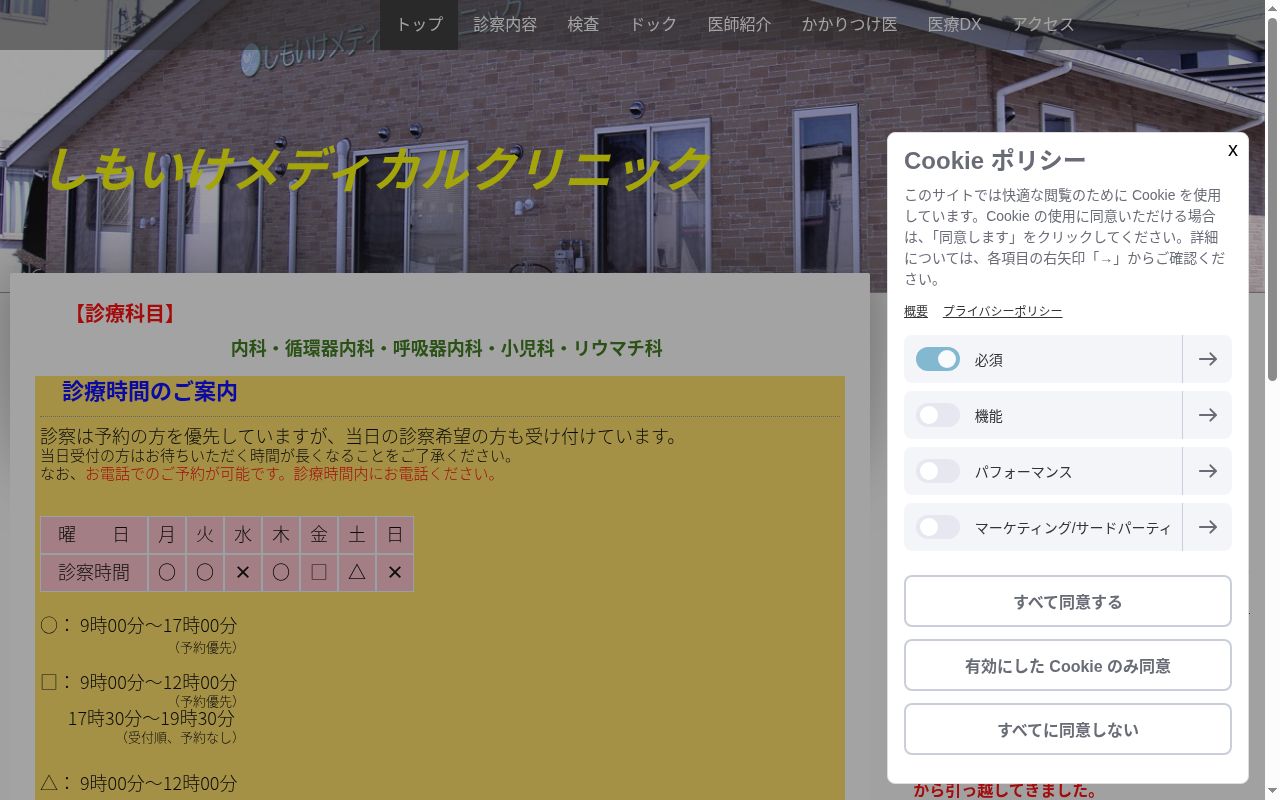Go to the 検査 menu item
Screen dimensions: 1280x800
tap(583, 24)
